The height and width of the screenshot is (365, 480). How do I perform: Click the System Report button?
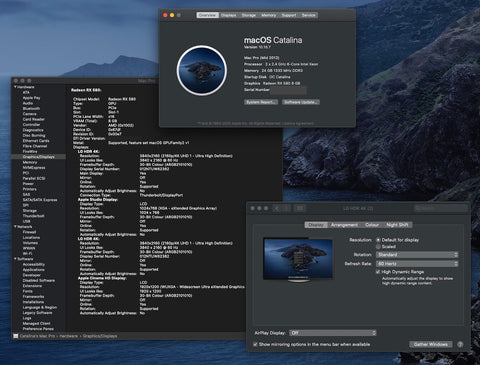tap(261, 102)
